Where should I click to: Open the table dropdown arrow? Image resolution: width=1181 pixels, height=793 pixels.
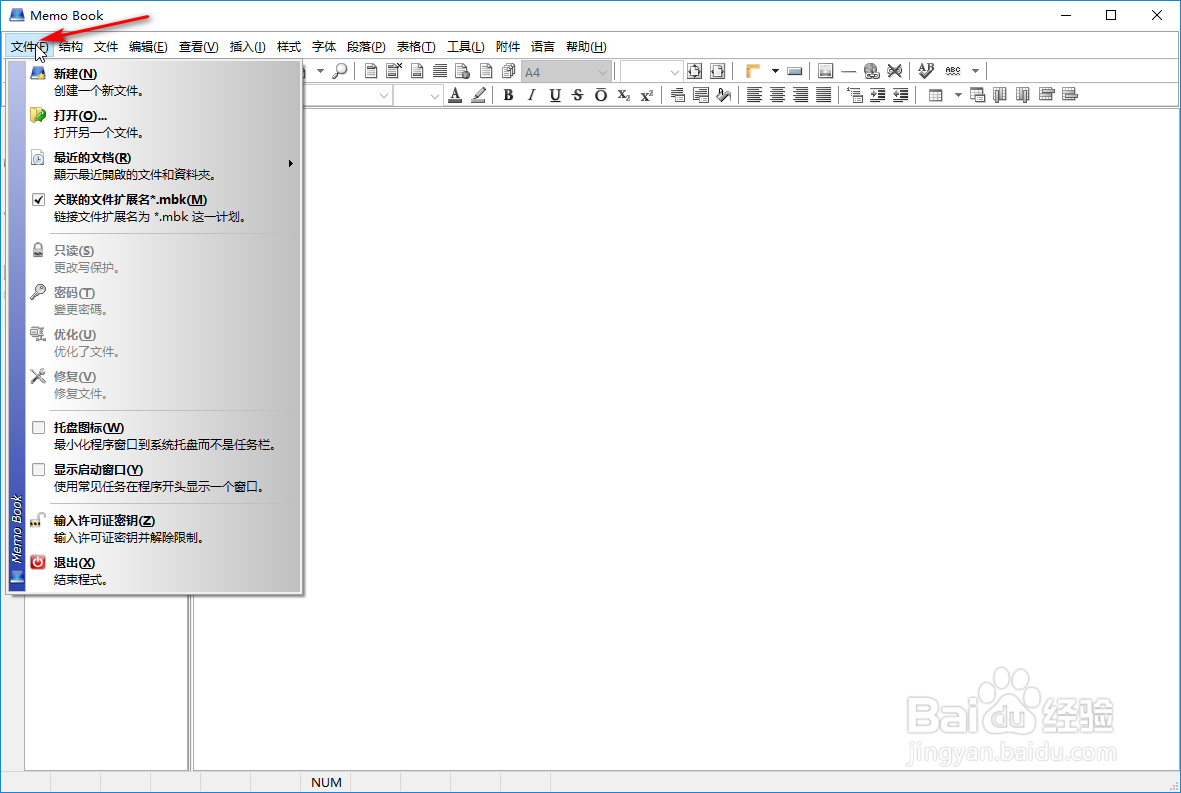pyautogui.click(x=958, y=95)
